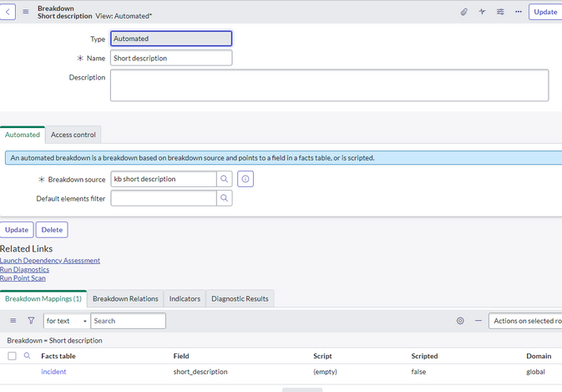The height and width of the screenshot is (392, 562).
Task: Open Actions on selected rows dropdown
Action: tap(525, 321)
